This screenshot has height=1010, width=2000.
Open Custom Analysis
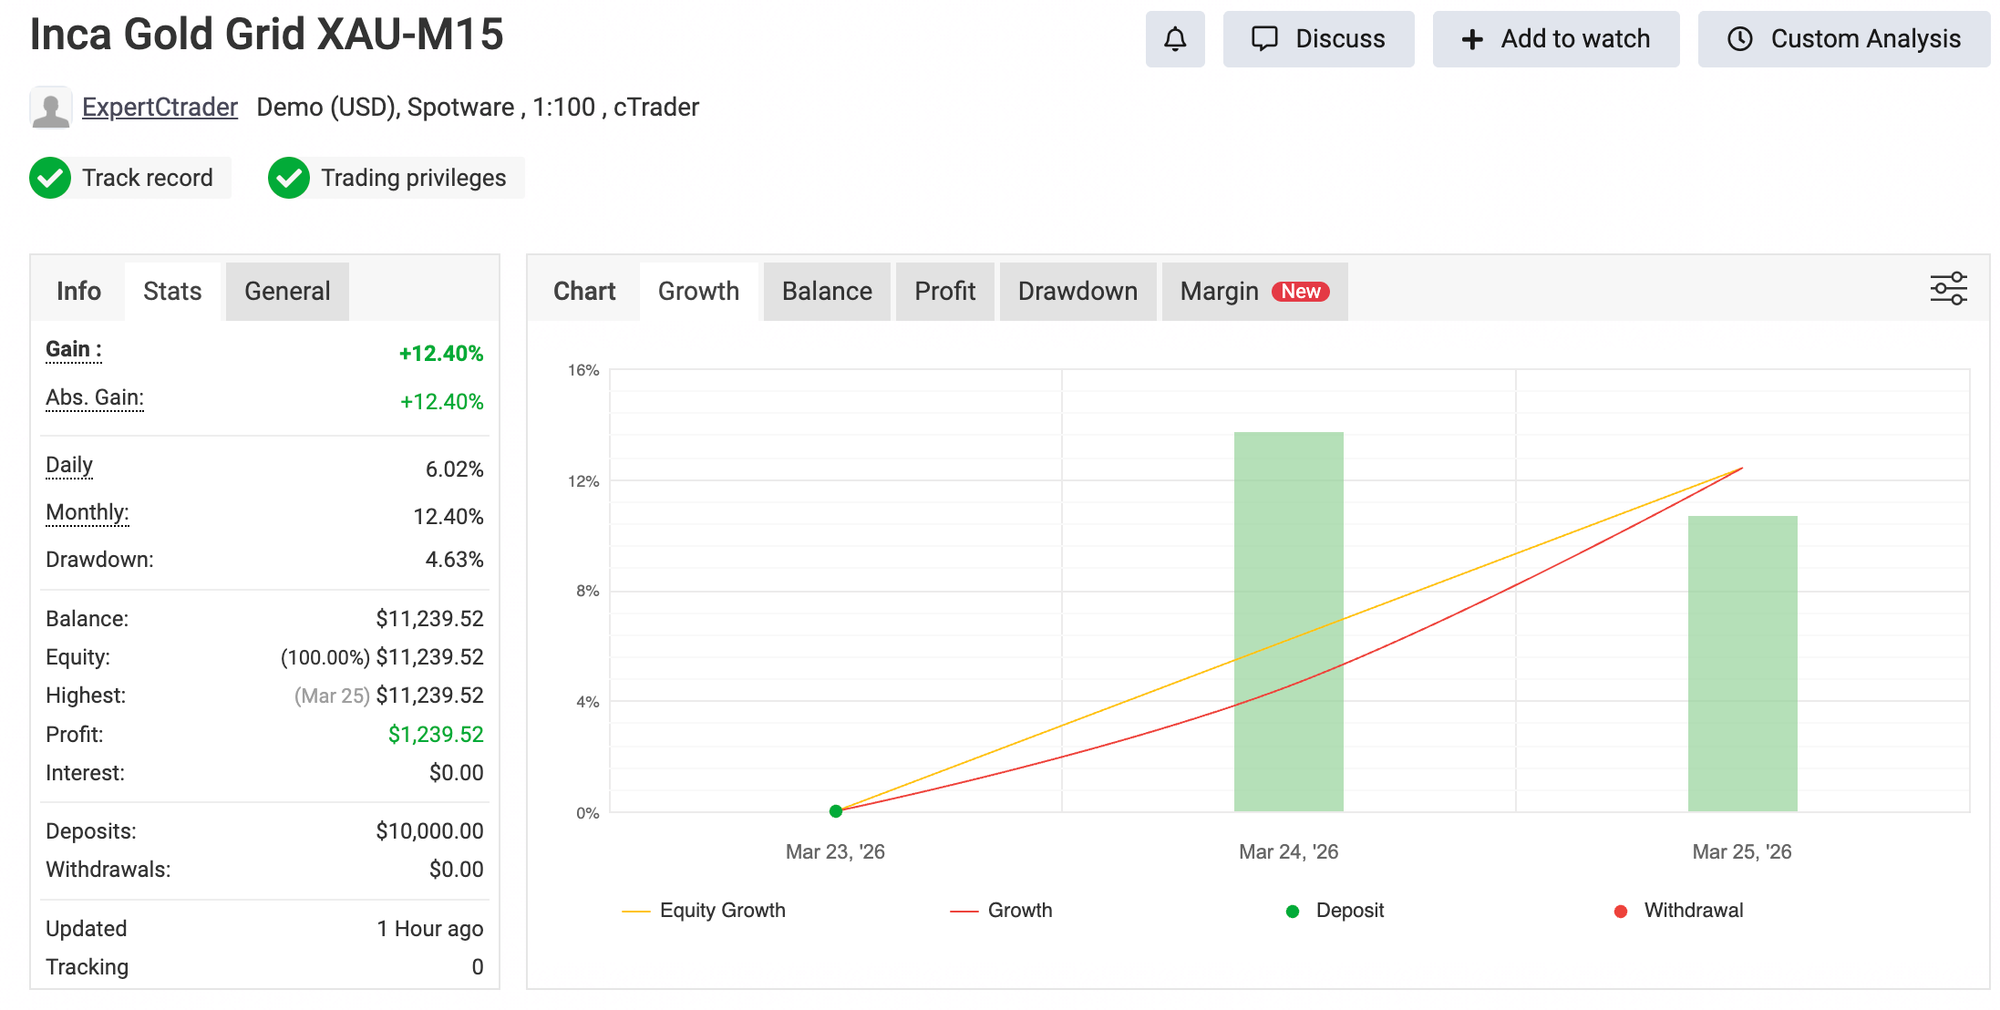1843,39
